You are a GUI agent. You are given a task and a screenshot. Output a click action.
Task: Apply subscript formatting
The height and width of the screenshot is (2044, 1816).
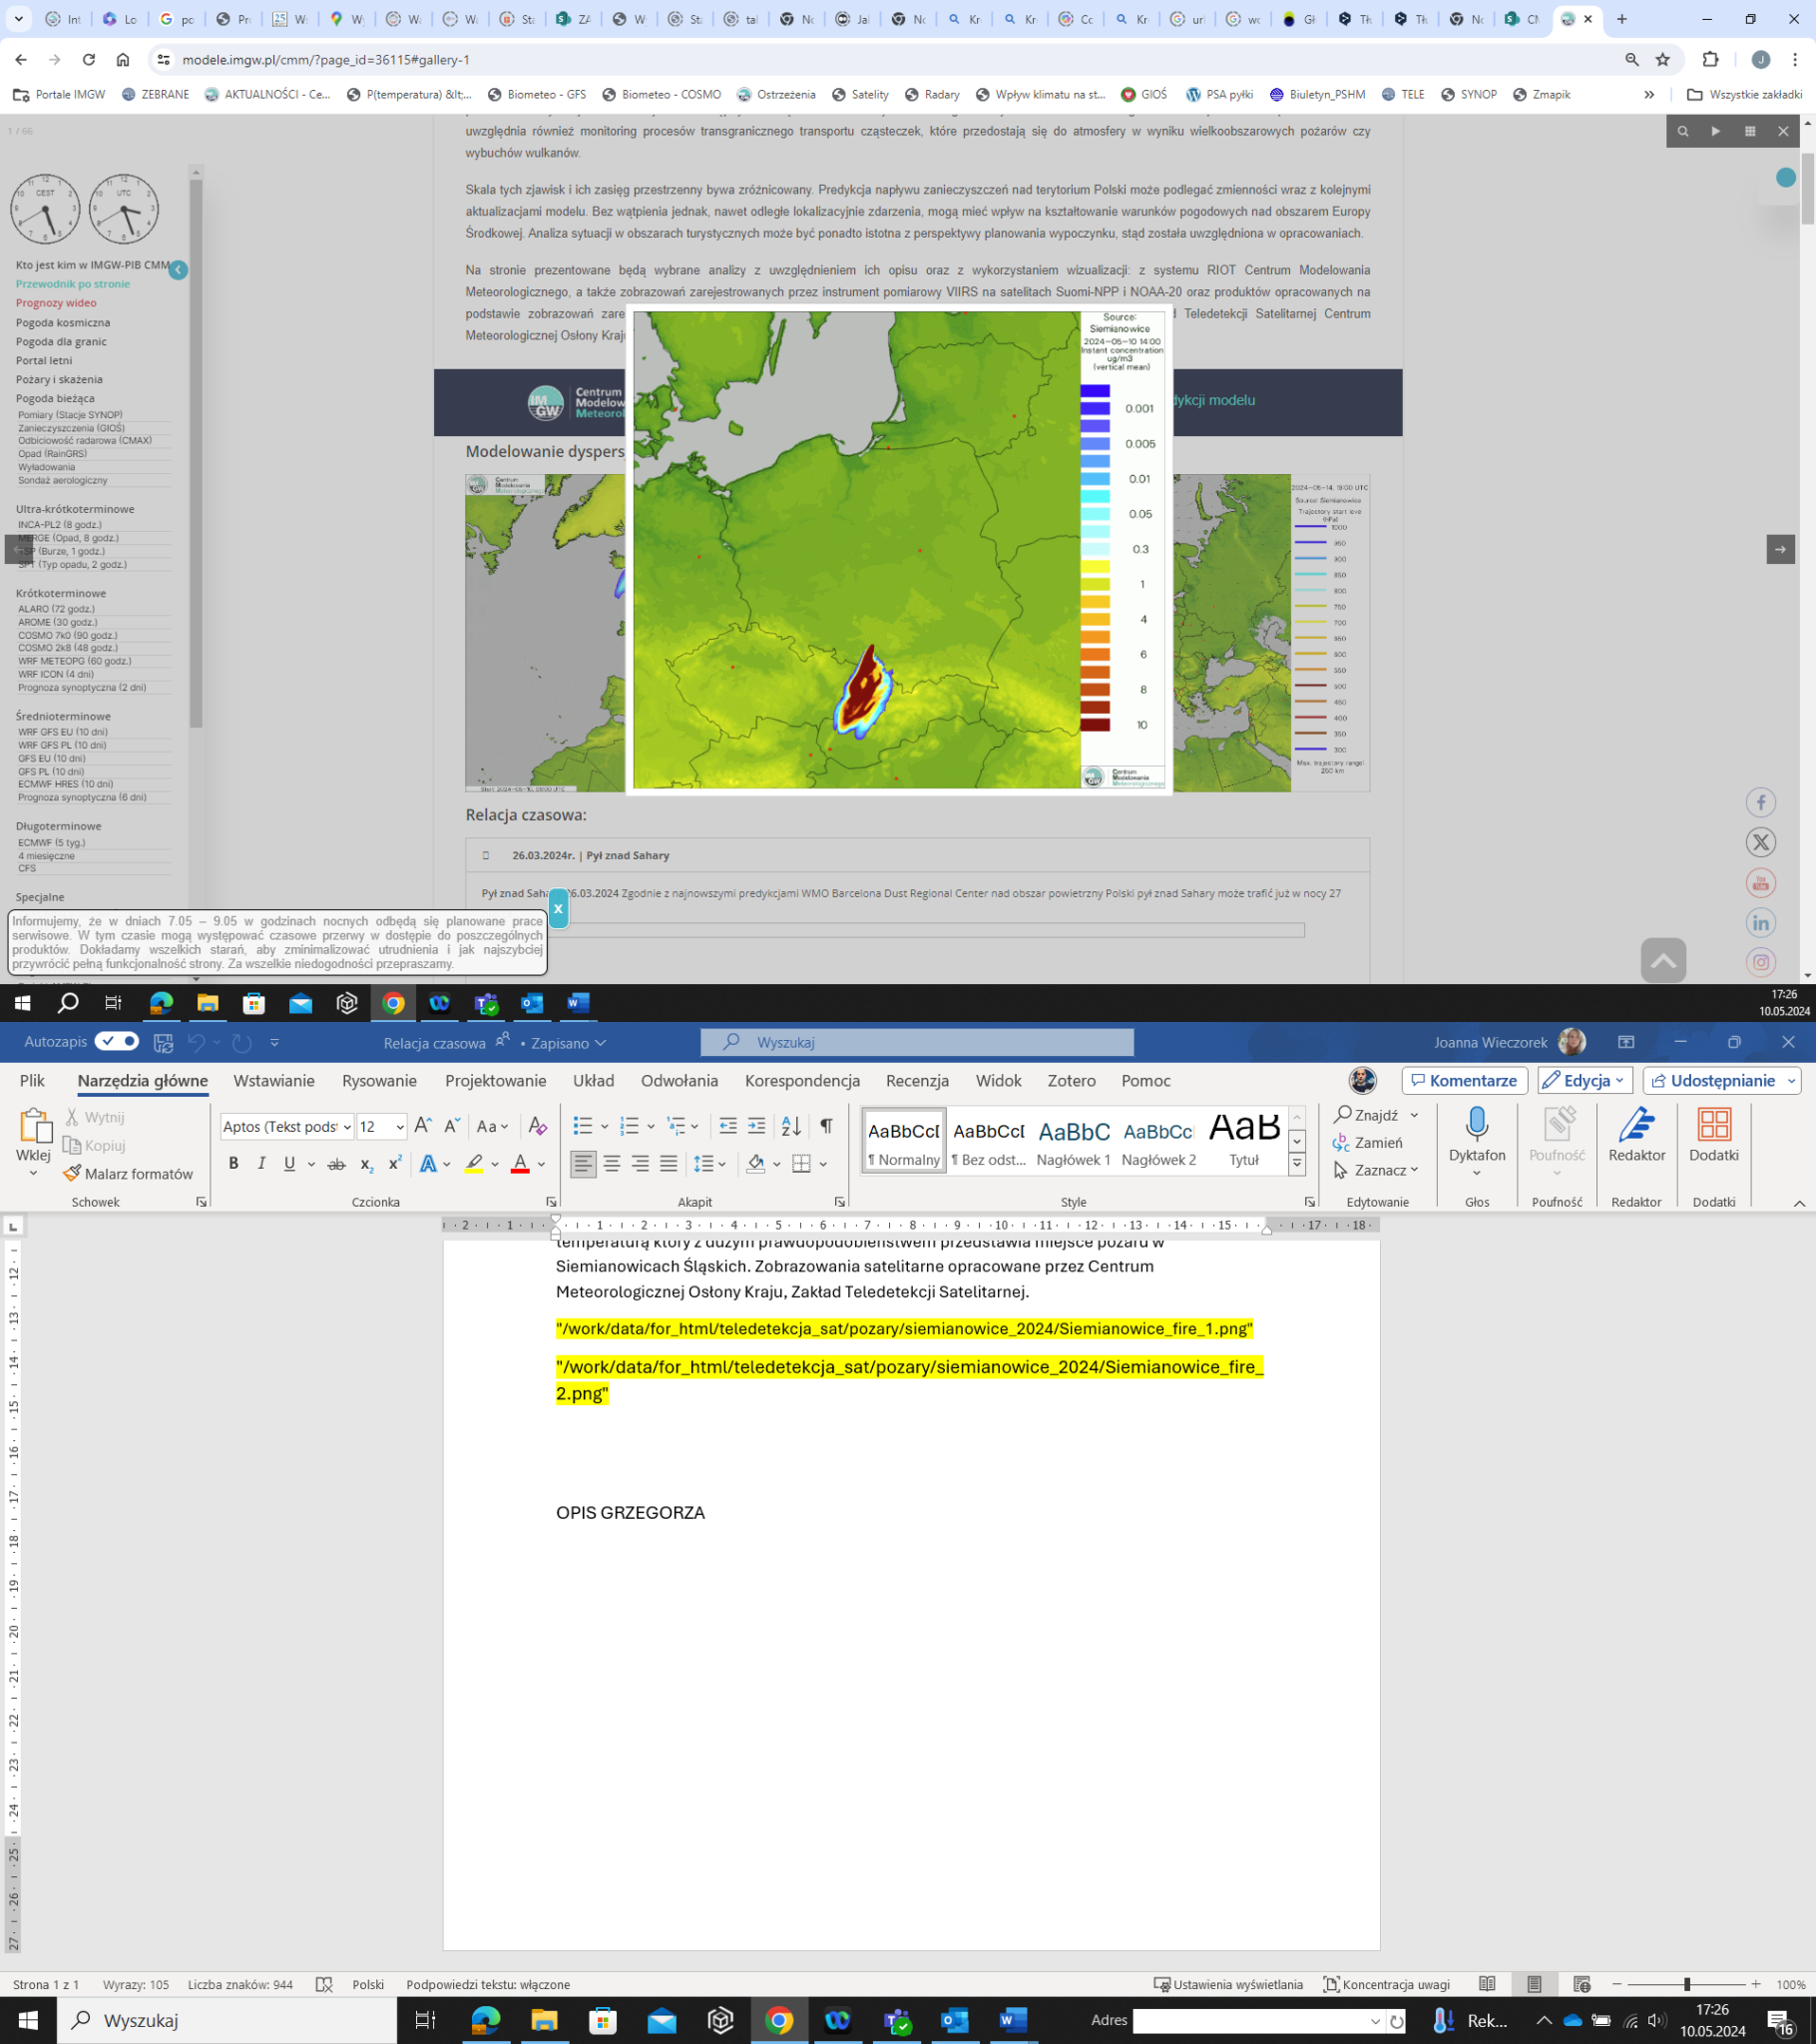click(x=366, y=1163)
